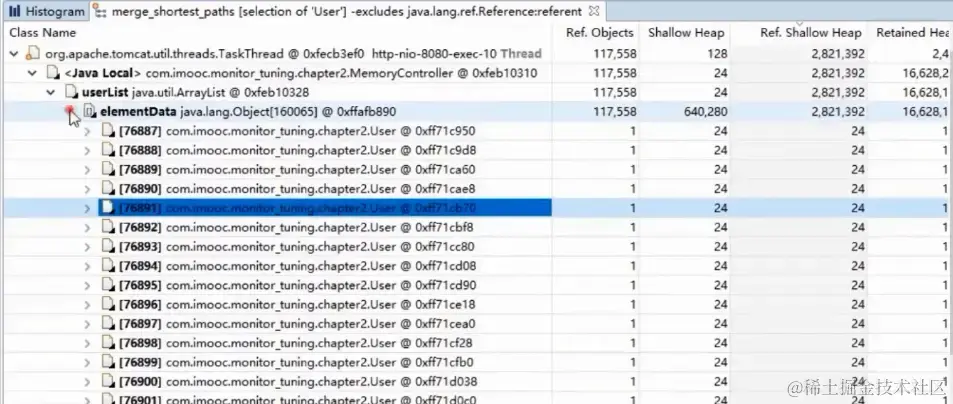The image size is (953, 404).
Task: Select User @ 0xff71cbf8 row
Action: pos(476,227)
